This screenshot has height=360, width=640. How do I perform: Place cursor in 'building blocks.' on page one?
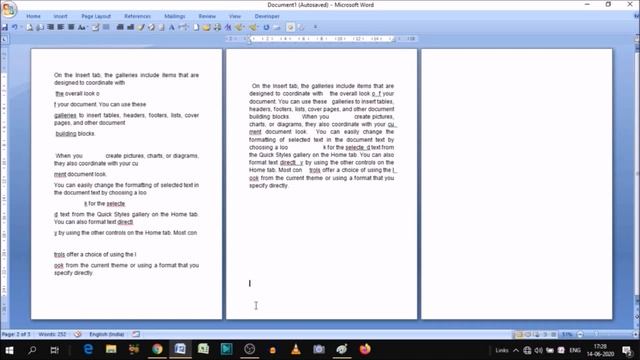point(76,134)
